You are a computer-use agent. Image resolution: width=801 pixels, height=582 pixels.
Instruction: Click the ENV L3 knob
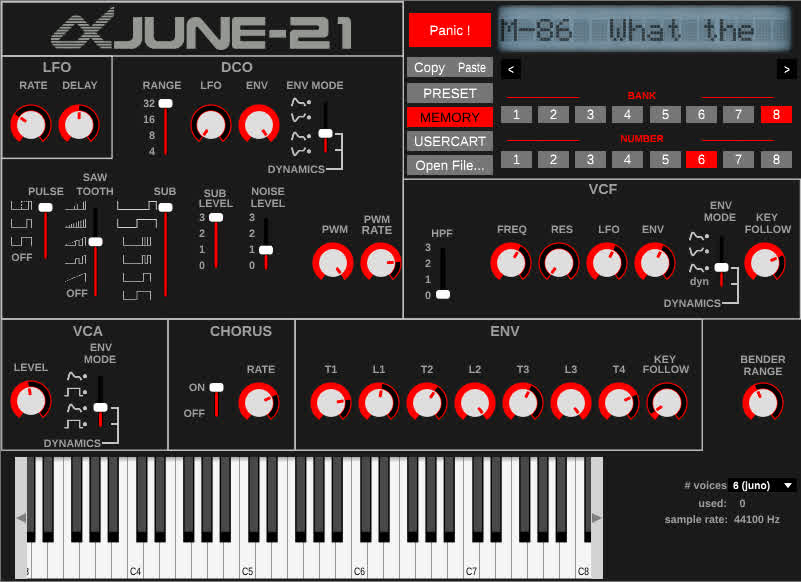point(571,403)
